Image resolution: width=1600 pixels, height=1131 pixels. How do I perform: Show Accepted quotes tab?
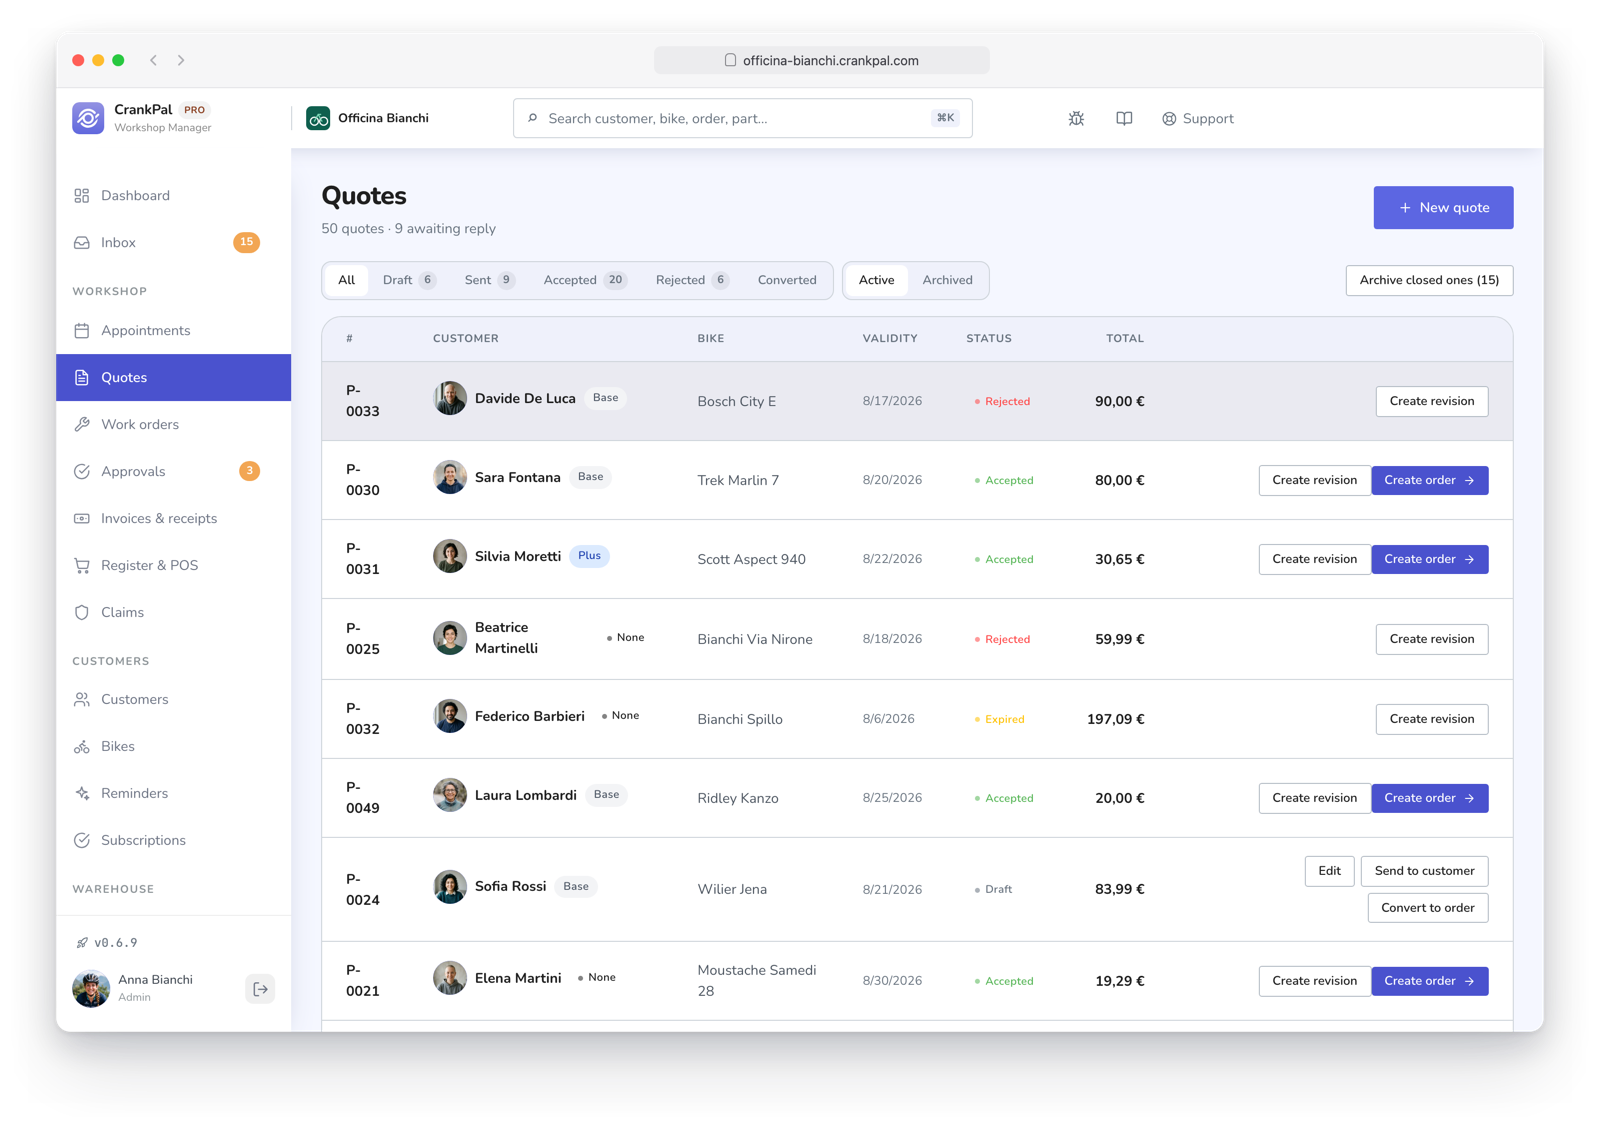pyautogui.click(x=585, y=280)
